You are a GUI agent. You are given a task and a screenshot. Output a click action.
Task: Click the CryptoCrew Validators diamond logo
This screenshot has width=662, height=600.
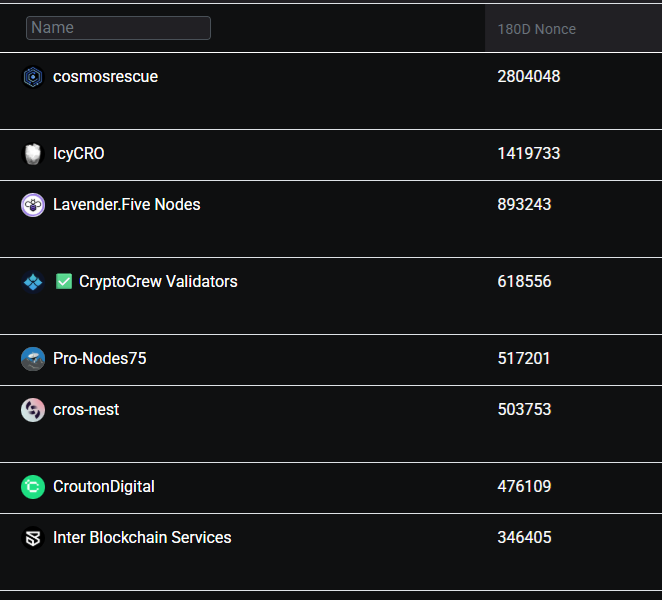pos(33,282)
